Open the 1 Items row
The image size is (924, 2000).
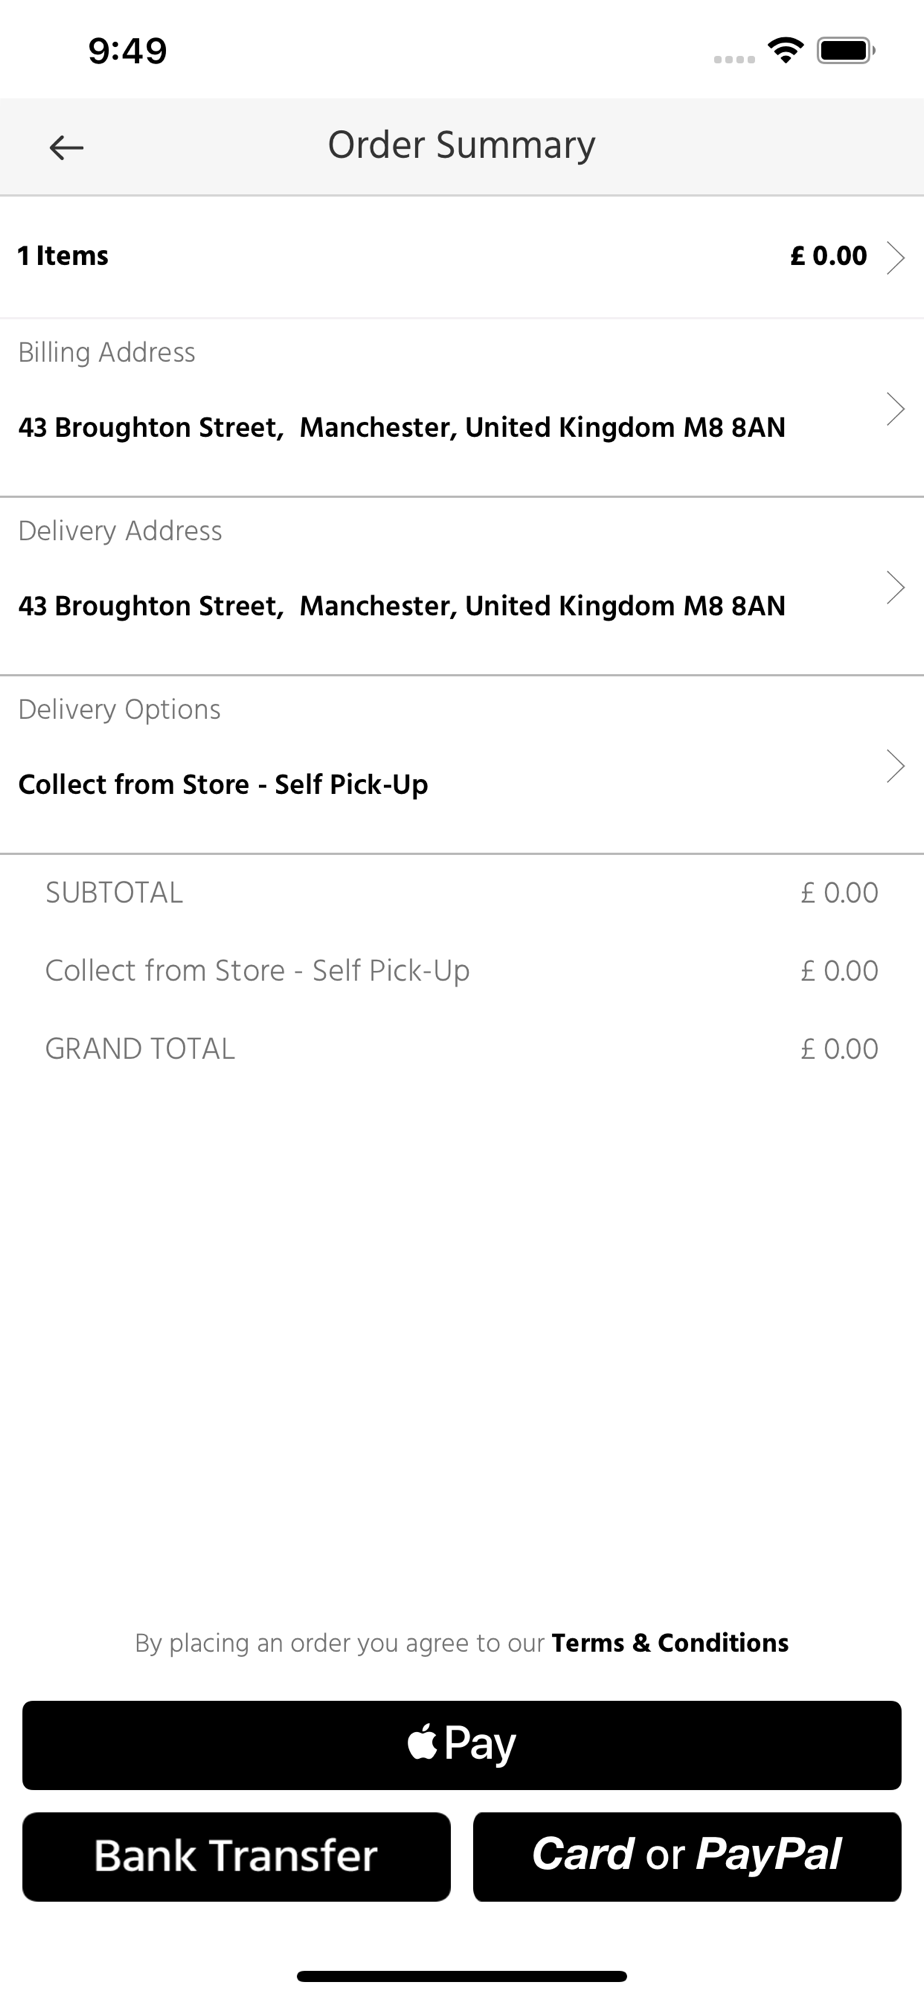(462, 257)
